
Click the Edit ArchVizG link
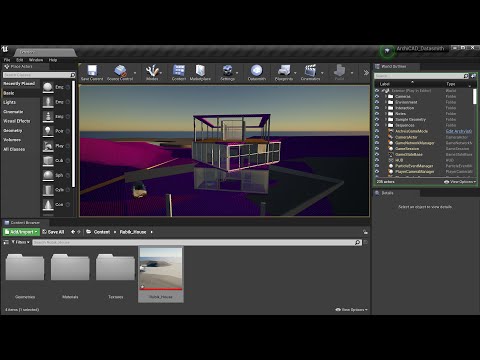[459, 131]
